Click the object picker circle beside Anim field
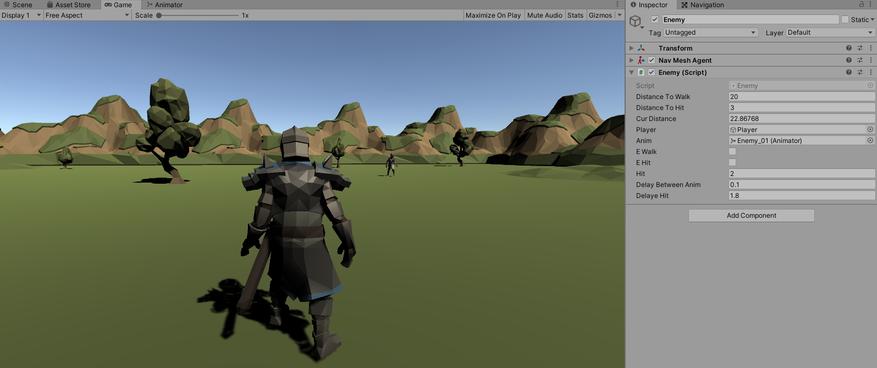Image resolution: width=877 pixels, height=368 pixels. coord(870,141)
